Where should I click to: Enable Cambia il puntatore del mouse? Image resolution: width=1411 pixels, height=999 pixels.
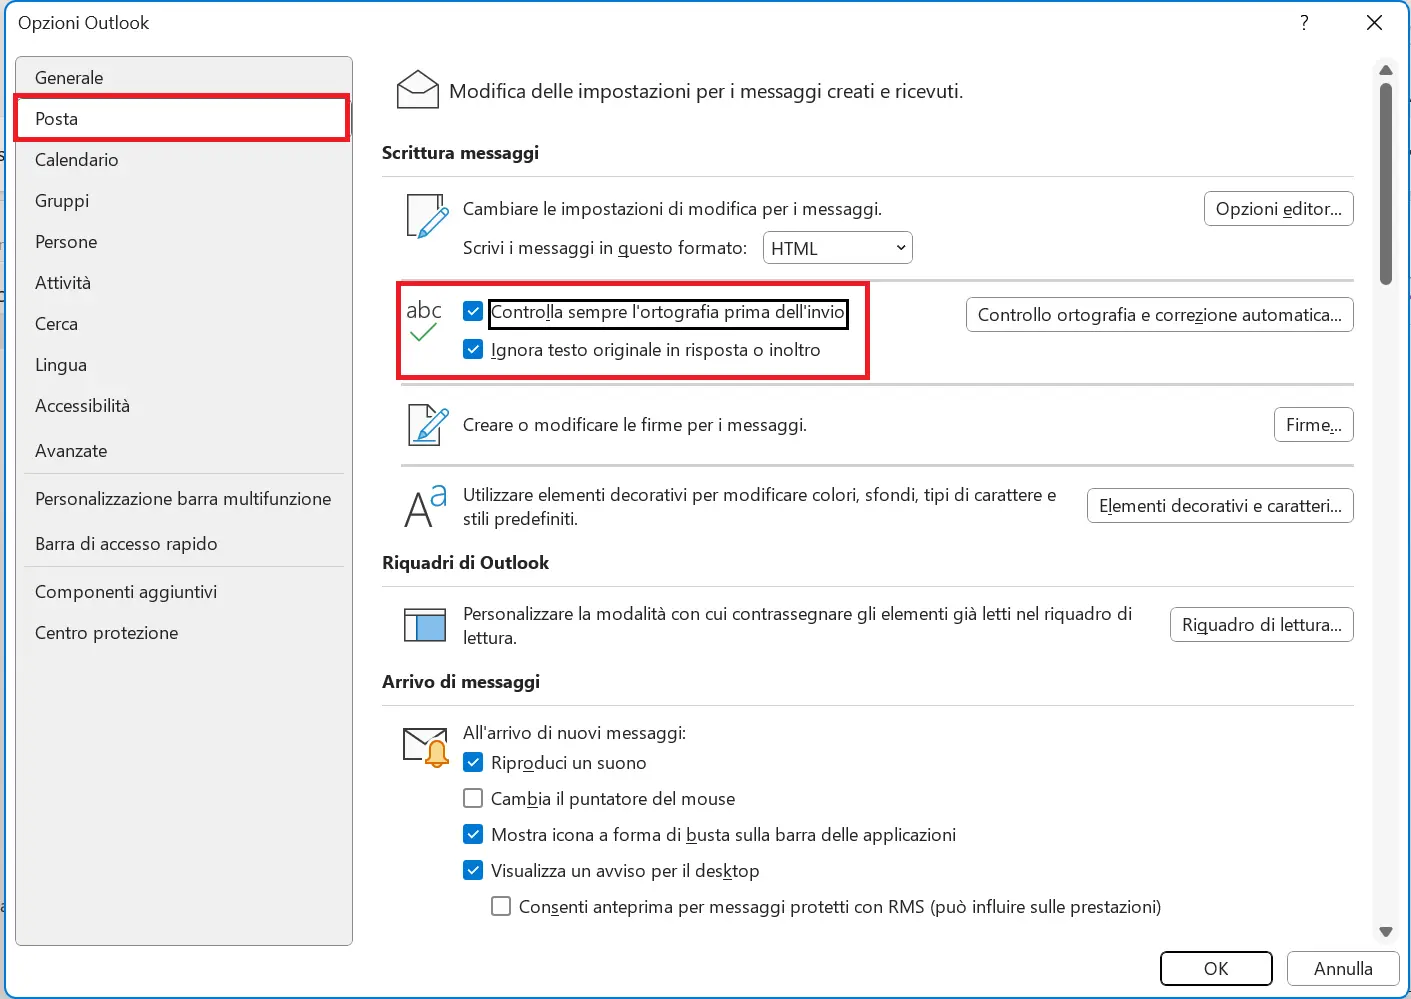tap(473, 798)
